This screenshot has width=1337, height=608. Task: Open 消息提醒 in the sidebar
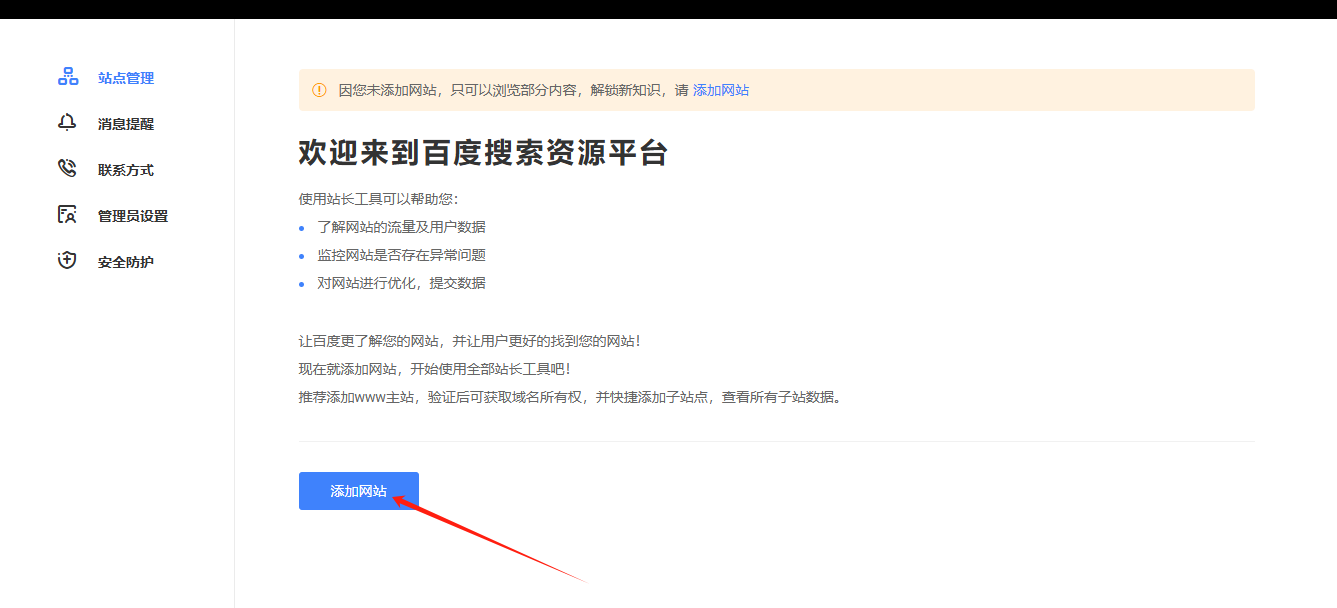tap(126, 124)
